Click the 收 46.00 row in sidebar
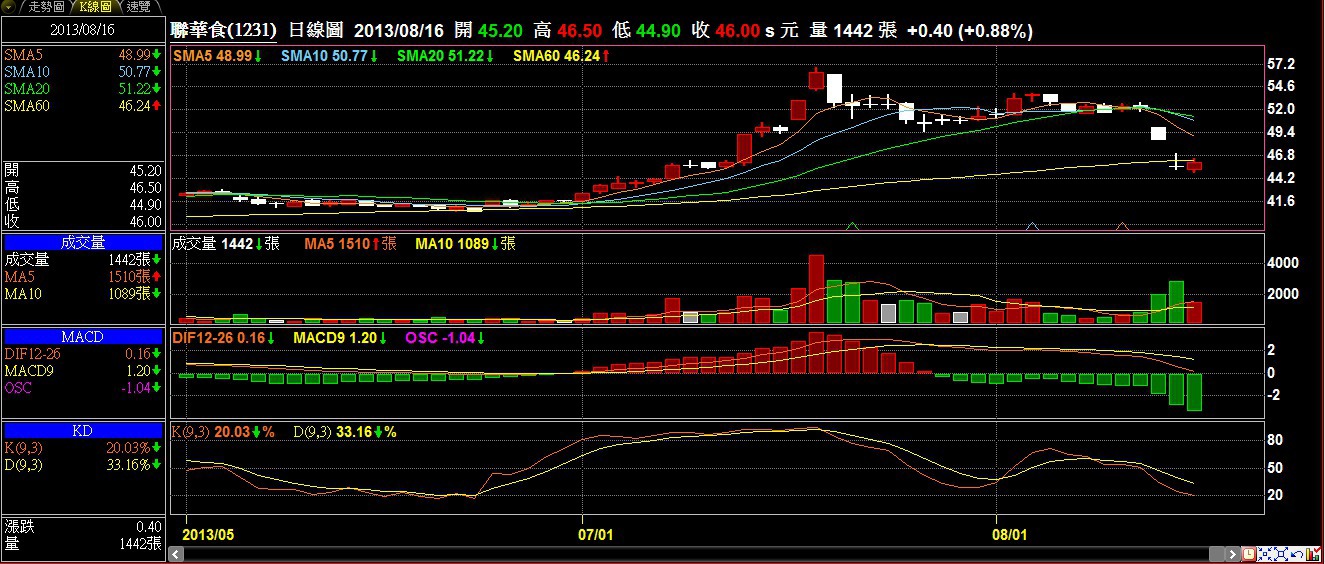Viewport: 1325px width, 564px height. click(x=83, y=221)
